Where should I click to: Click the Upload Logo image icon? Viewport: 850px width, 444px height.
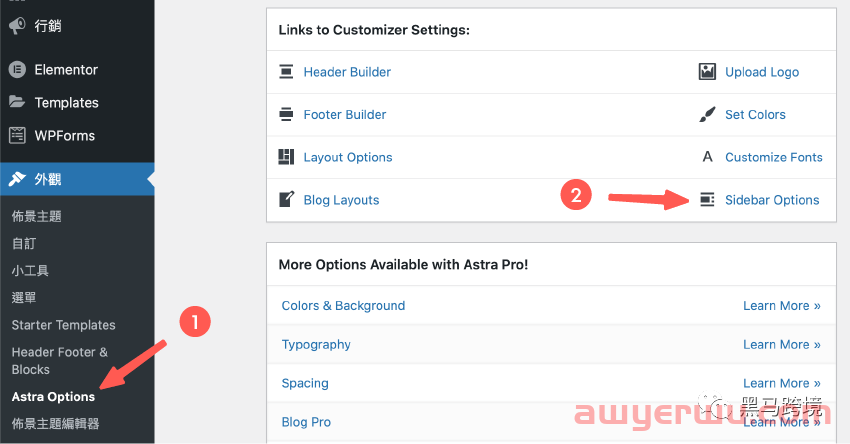[x=707, y=72]
